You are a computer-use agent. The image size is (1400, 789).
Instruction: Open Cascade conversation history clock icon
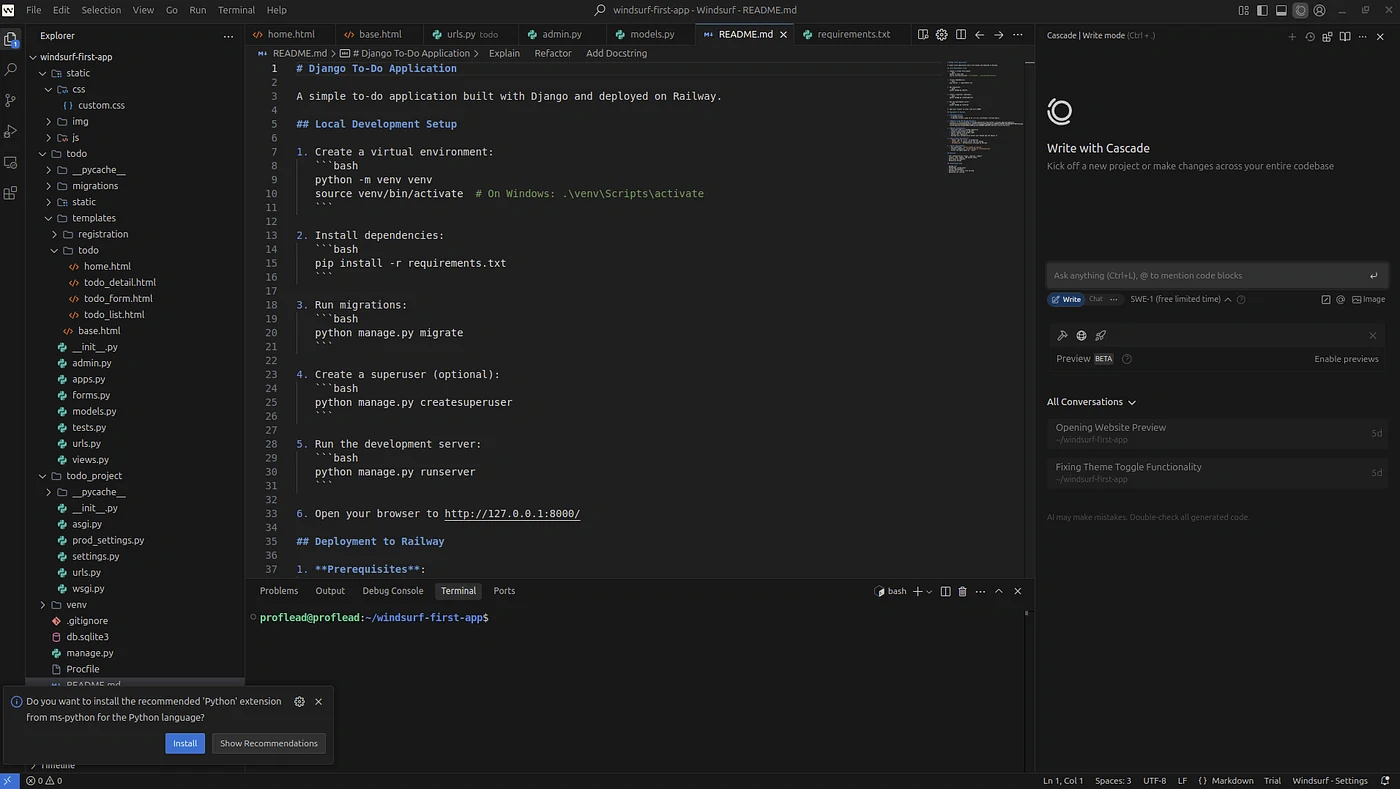tap(1310, 36)
